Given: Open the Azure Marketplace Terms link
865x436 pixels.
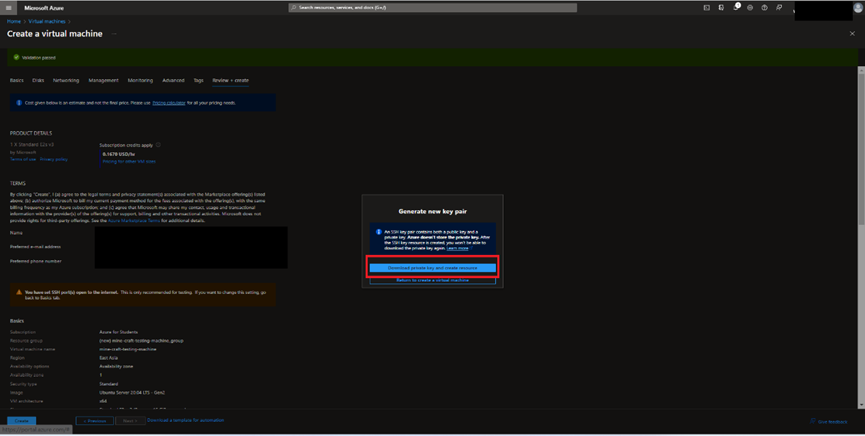Looking at the screenshot, I should click(134, 221).
